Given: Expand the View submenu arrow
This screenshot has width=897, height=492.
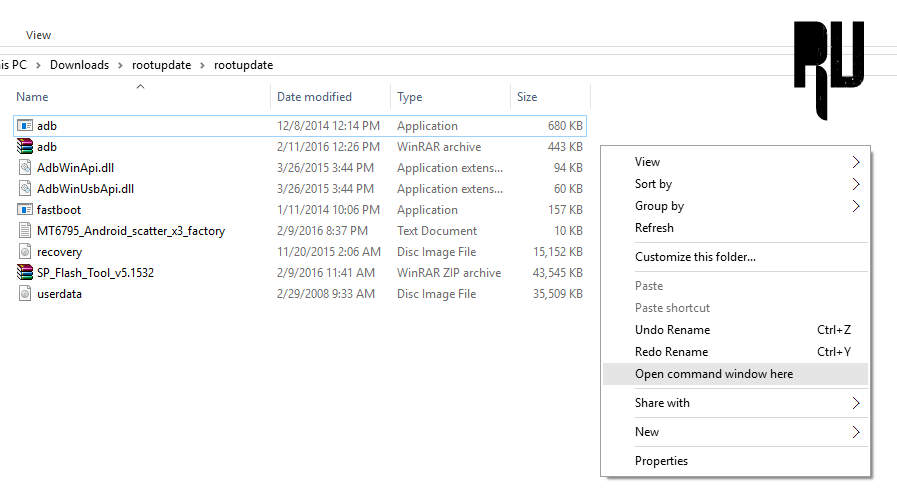Looking at the screenshot, I should point(855,162).
